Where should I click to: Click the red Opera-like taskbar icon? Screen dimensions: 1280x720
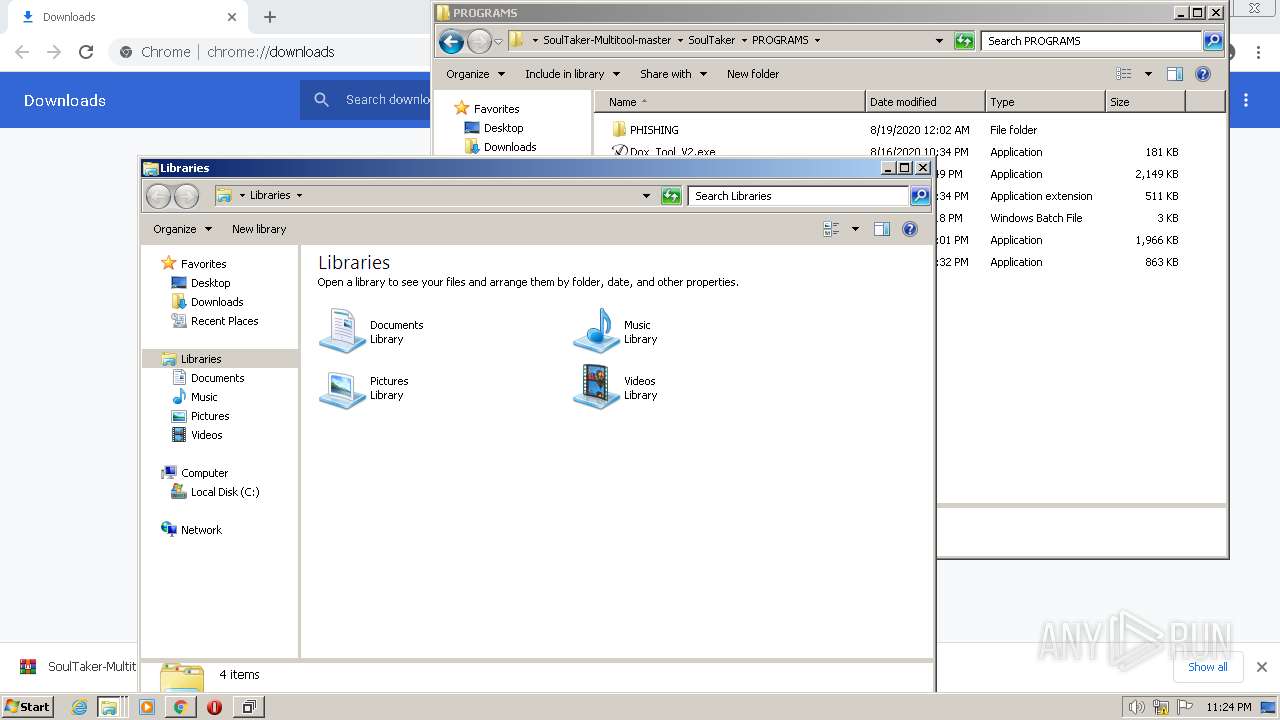pyautogui.click(x=214, y=707)
